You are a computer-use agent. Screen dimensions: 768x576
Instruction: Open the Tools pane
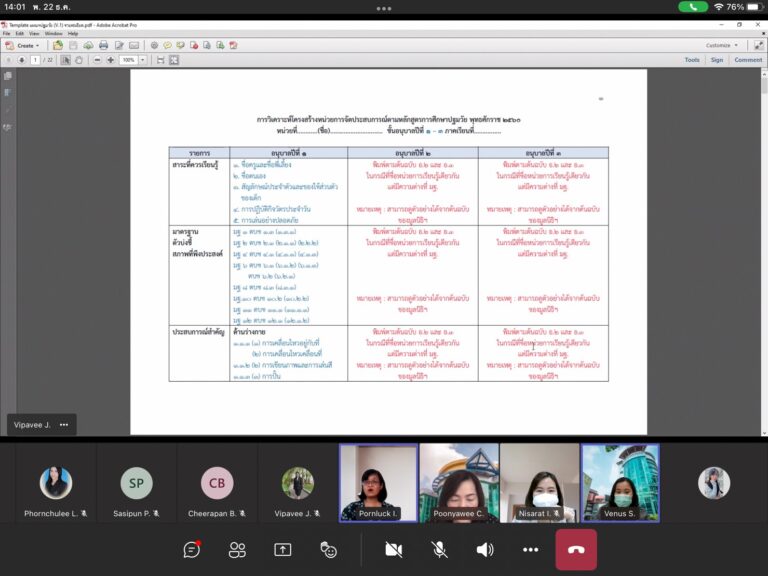tap(692, 60)
